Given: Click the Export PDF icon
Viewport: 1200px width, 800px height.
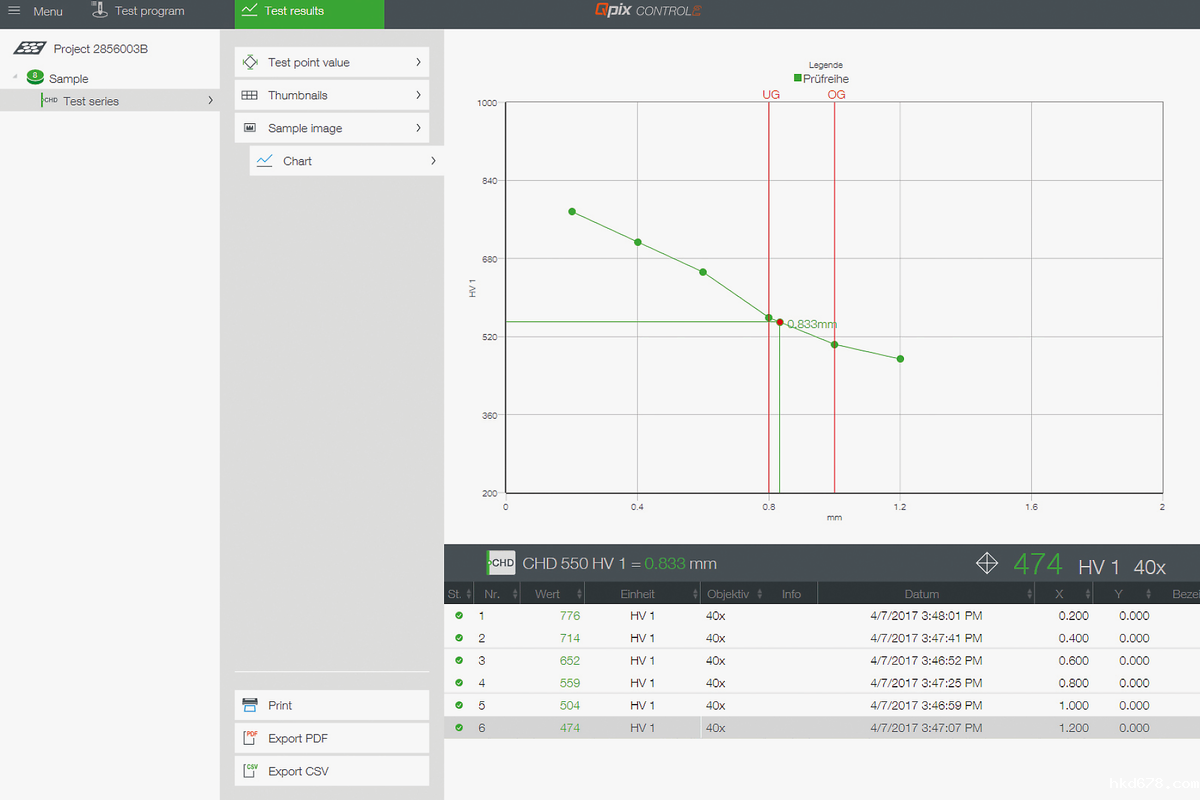Looking at the screenshot, I should [x=250, y=738].
